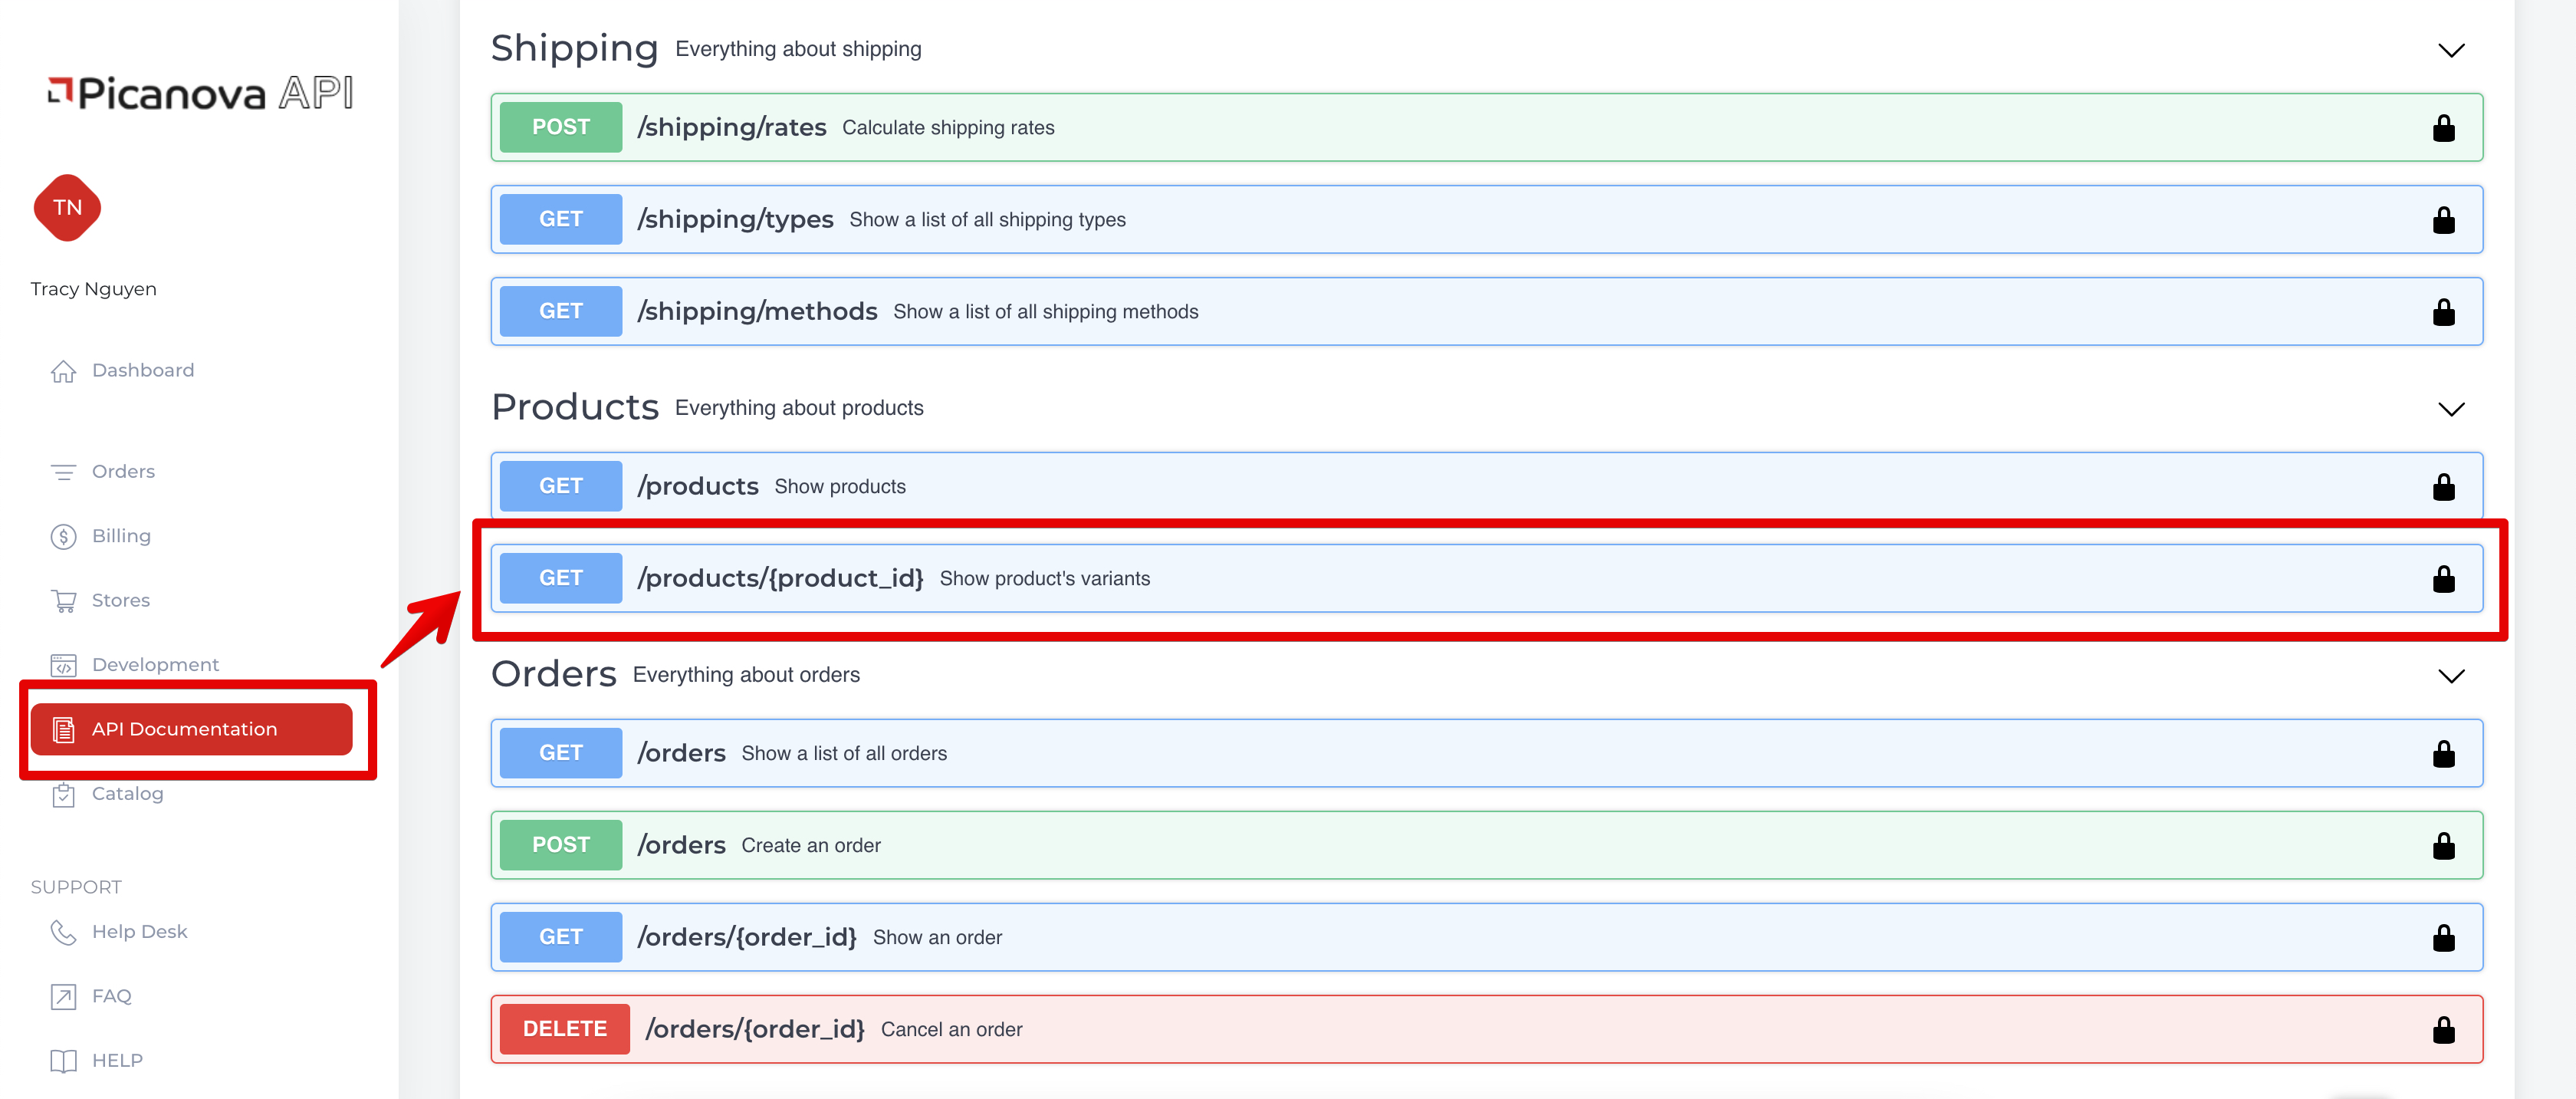Click the Picanova API logo

point(200,93)
